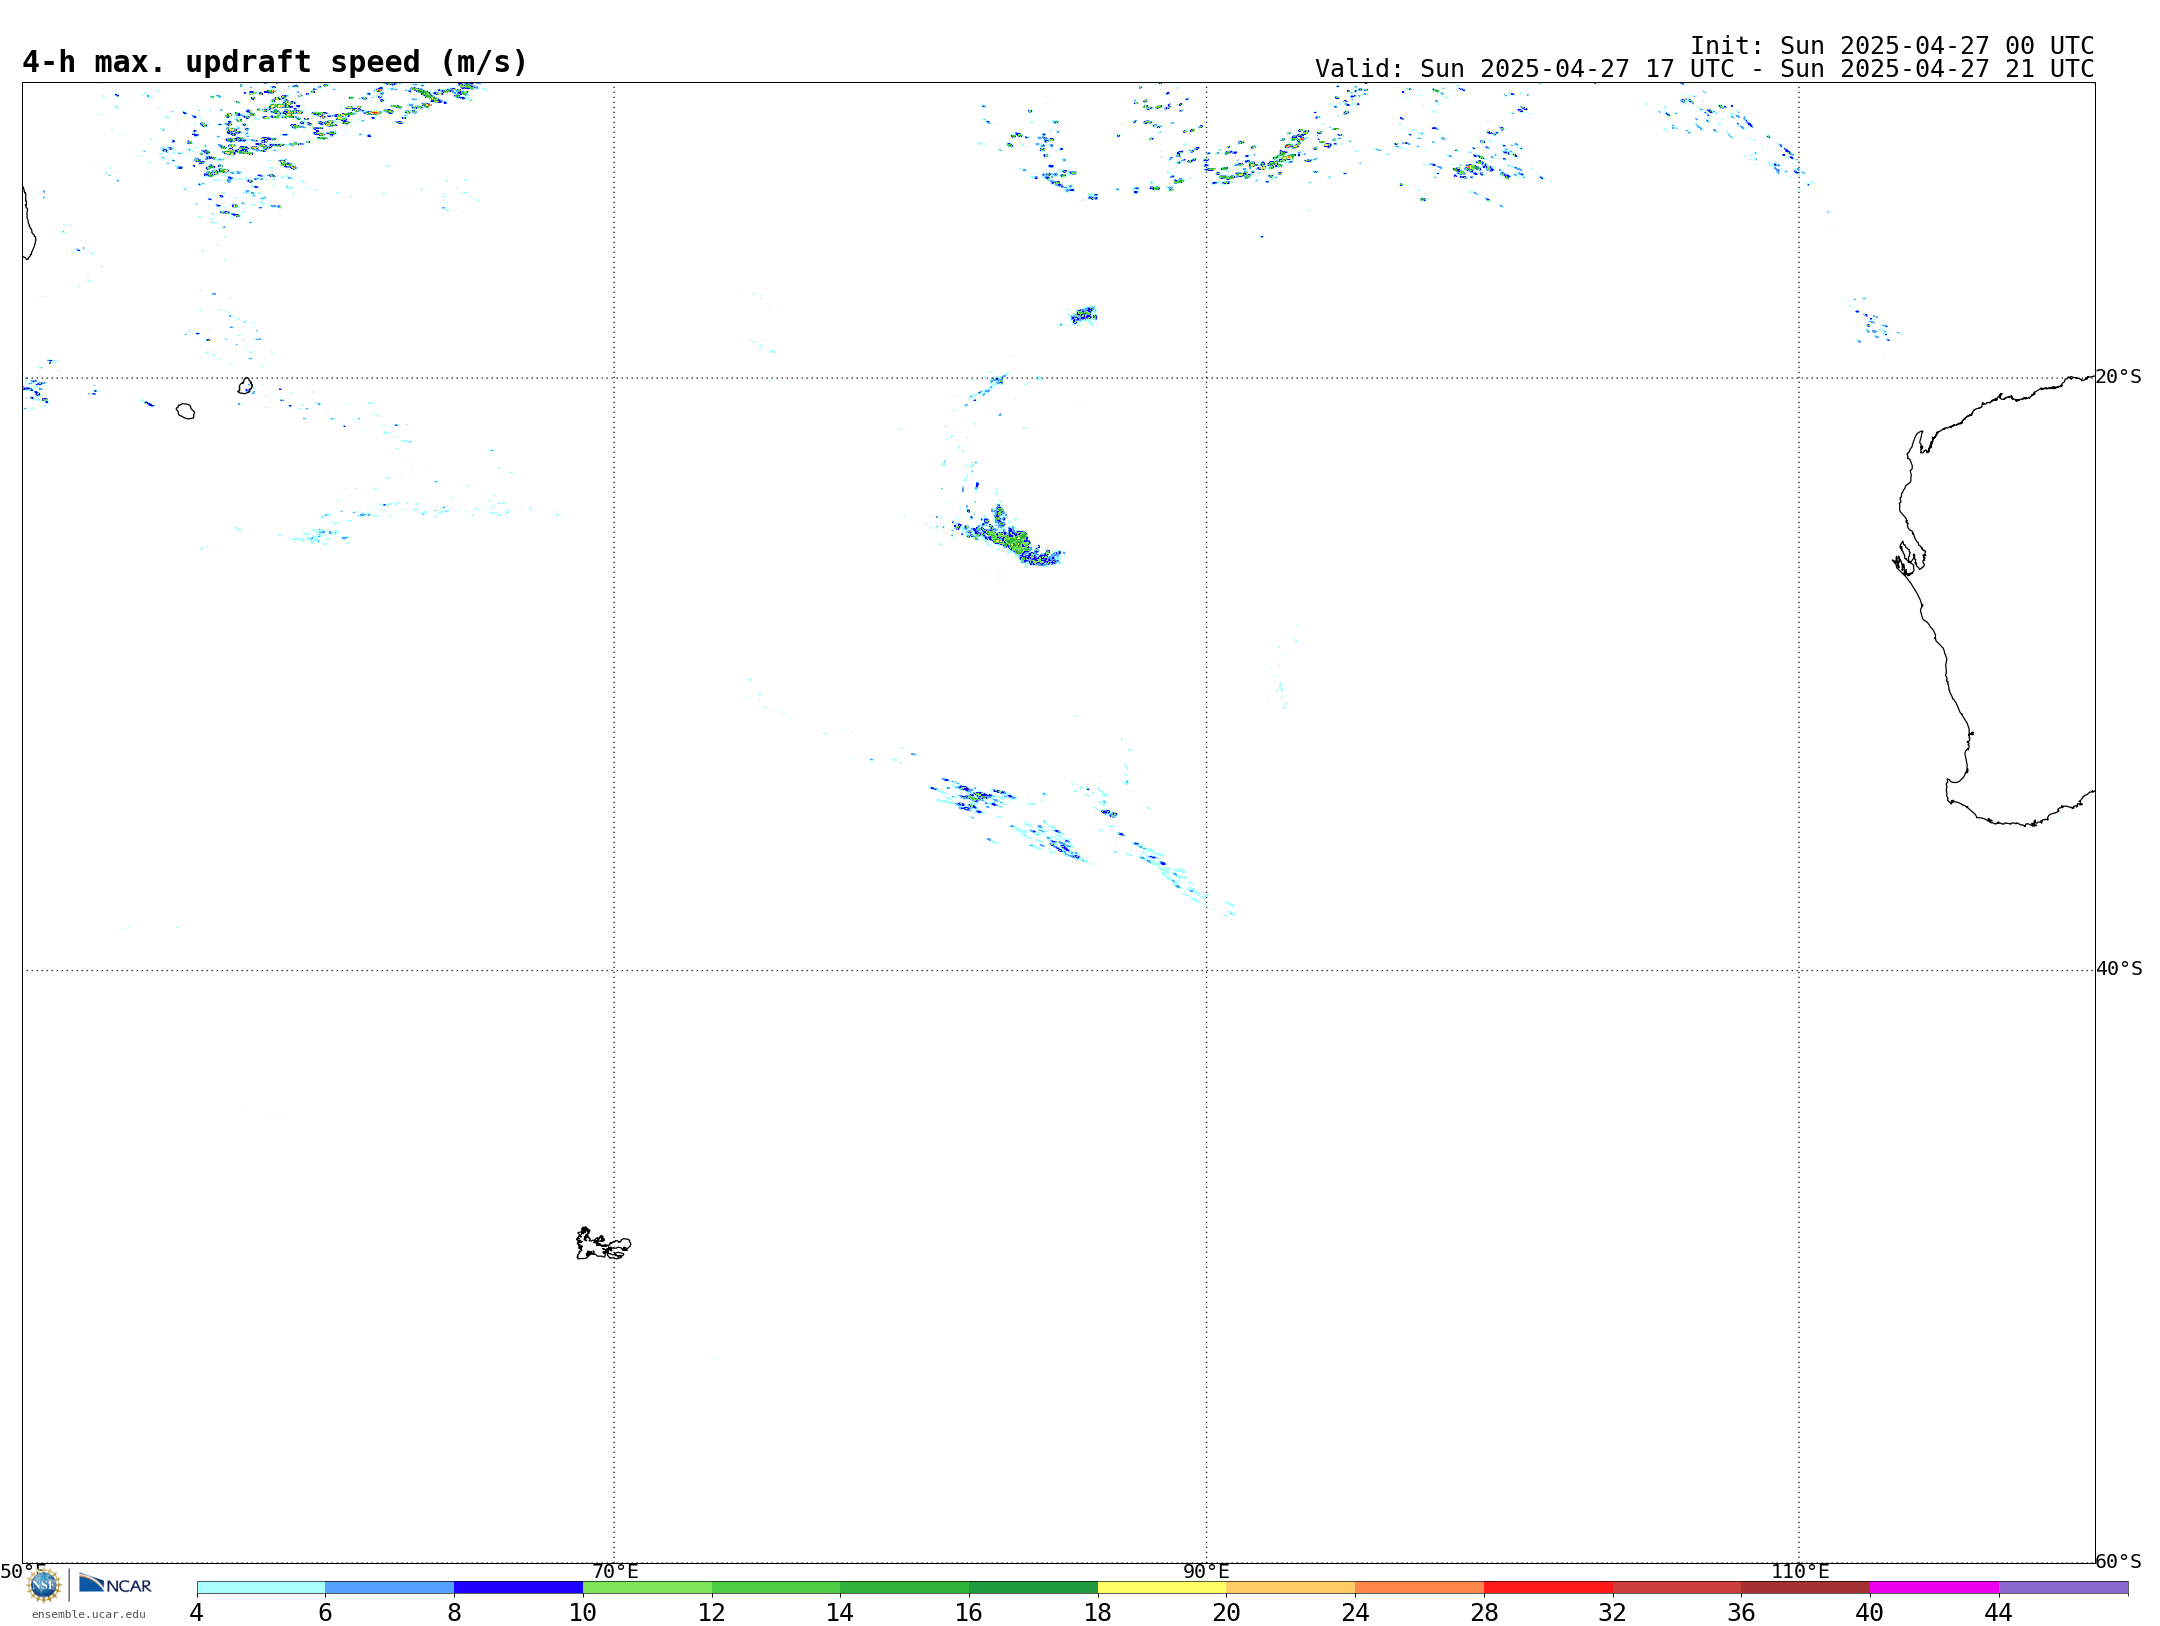The height and width of the screenshot is (1626, 2160).
Task: Pick the purple colorbar swatch above 44
Action: [2063, 1588]
